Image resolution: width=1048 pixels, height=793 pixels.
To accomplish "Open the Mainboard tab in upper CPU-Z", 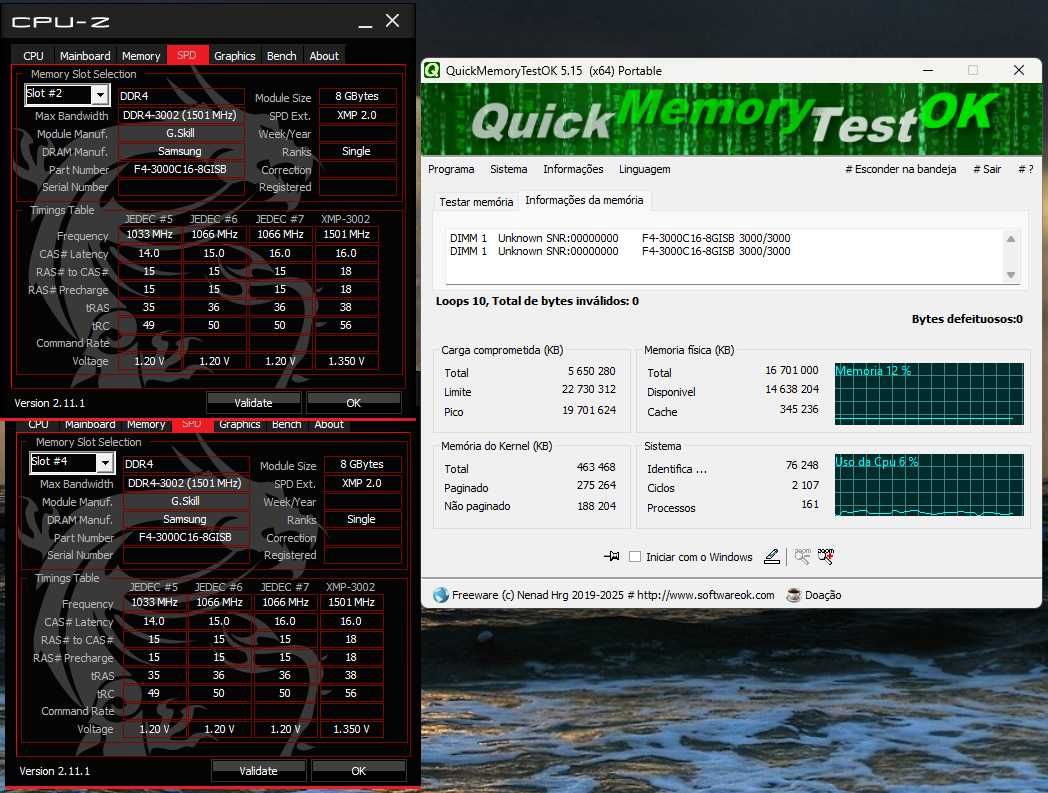I will click(x=85, y=56).
